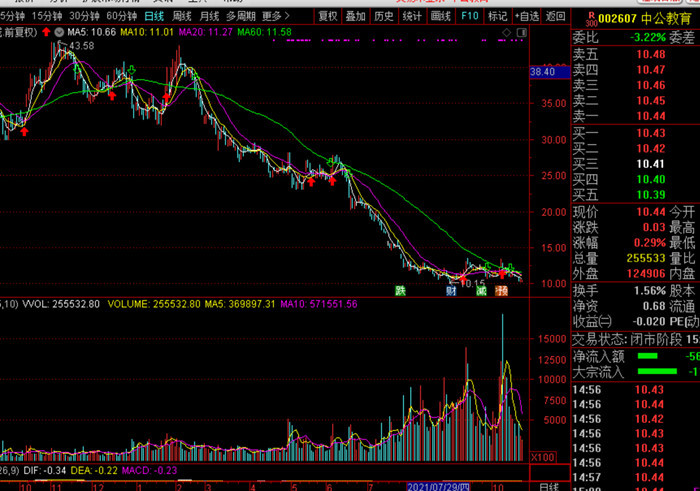Open the 多周期 multi-period menu
Image resolution: width=700 pixels, height=491 pixels.
240,16
